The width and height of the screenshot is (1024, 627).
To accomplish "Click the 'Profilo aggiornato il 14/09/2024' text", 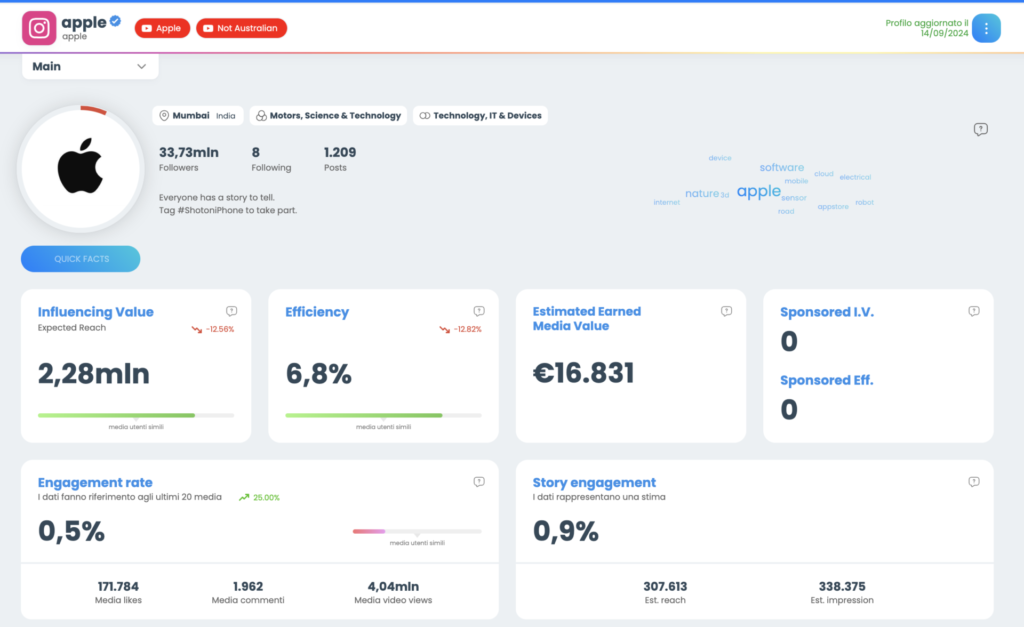I will pos(927,28).
